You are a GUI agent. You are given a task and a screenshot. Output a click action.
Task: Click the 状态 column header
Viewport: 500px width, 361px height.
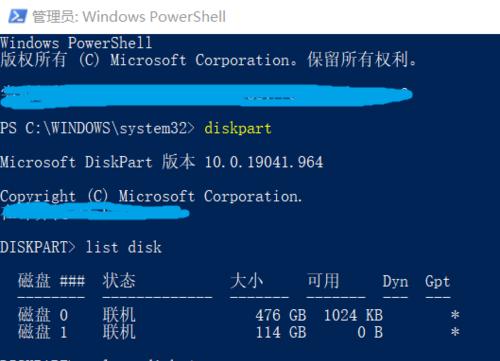coord(119,280)
